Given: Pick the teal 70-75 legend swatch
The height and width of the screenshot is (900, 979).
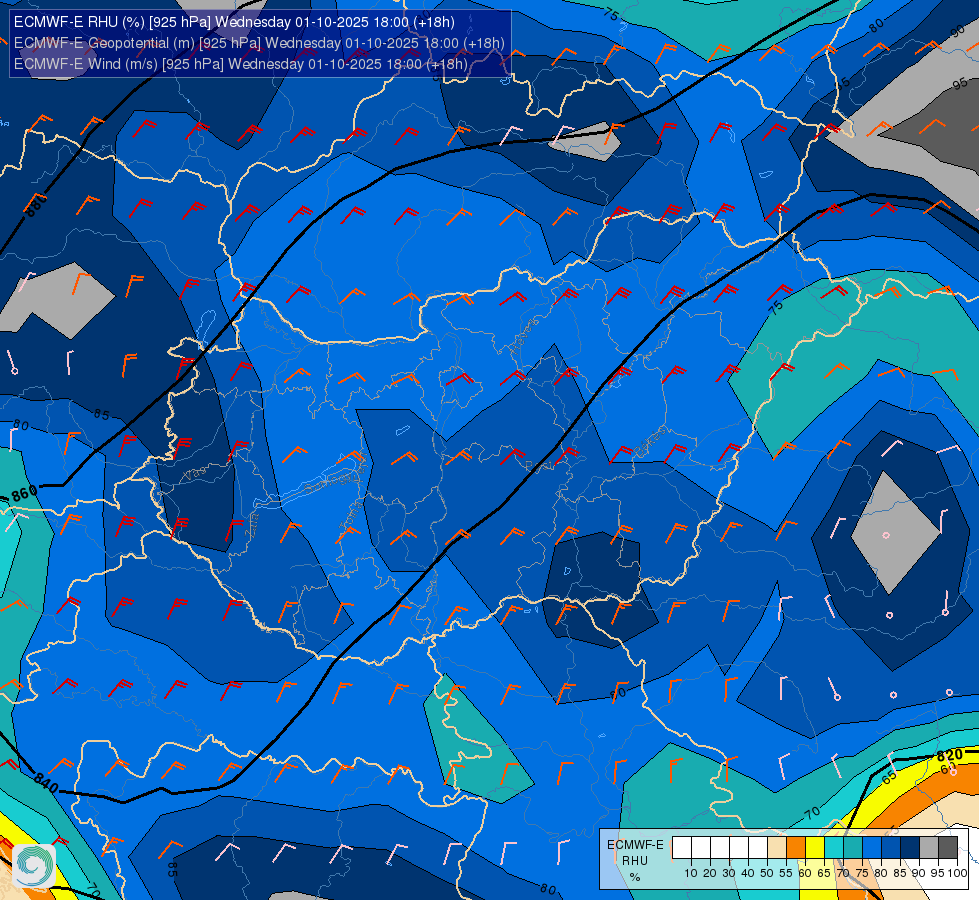Looking at the screenshot, I should click(853, 848).
